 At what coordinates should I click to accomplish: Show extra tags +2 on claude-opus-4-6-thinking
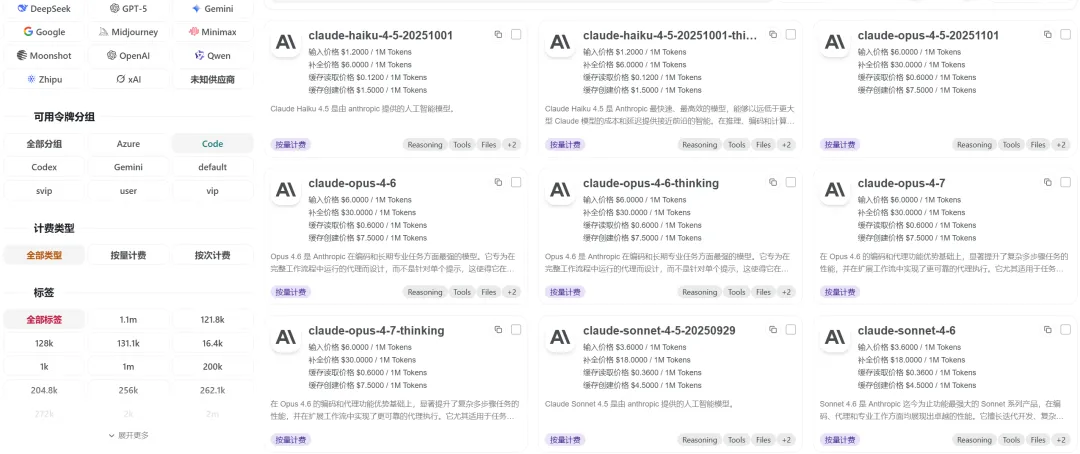click(x=786, y=292)
